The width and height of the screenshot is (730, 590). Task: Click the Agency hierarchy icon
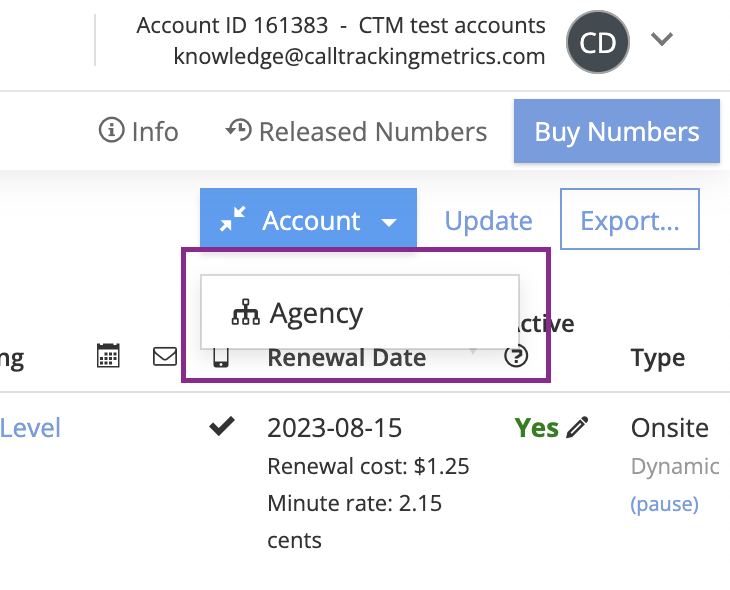point(245,312)
